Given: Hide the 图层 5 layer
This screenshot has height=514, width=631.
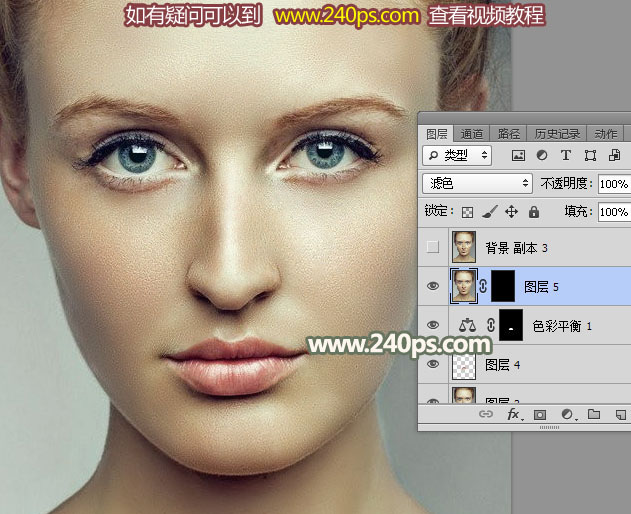Looking at the screenshot, I should tap(433, 286).
